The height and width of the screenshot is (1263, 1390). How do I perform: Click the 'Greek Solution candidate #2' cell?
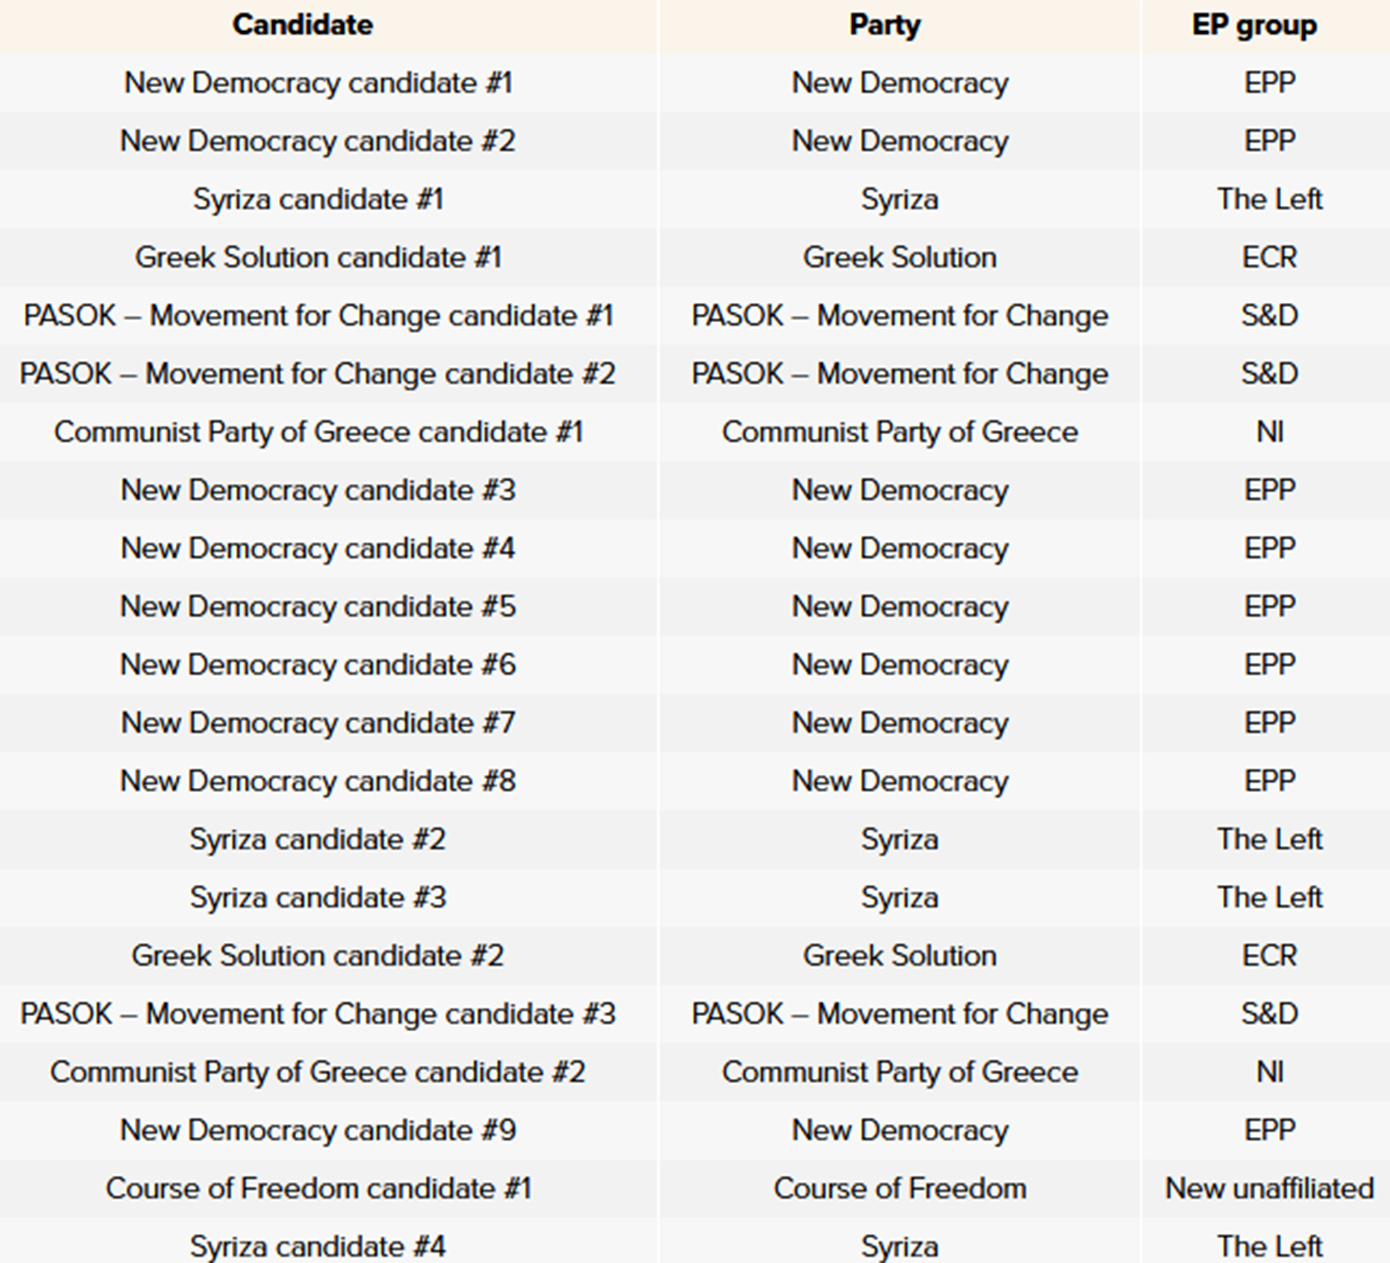pyautogui.click(x=318, y=955)
